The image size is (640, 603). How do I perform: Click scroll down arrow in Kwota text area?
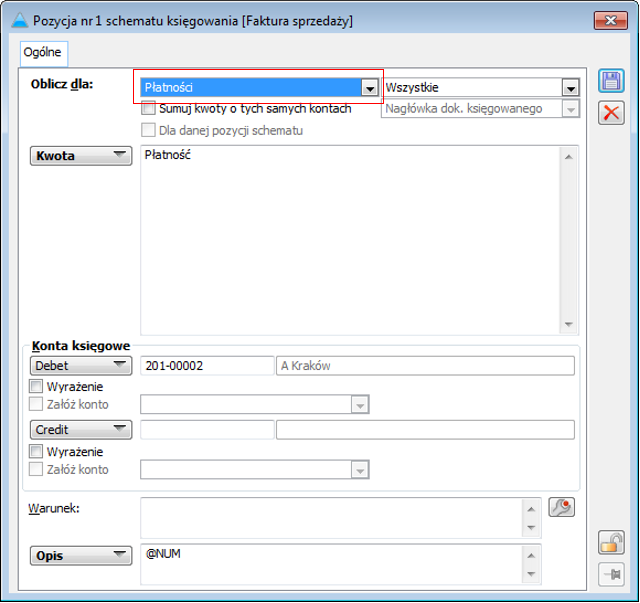click(569, 324)
